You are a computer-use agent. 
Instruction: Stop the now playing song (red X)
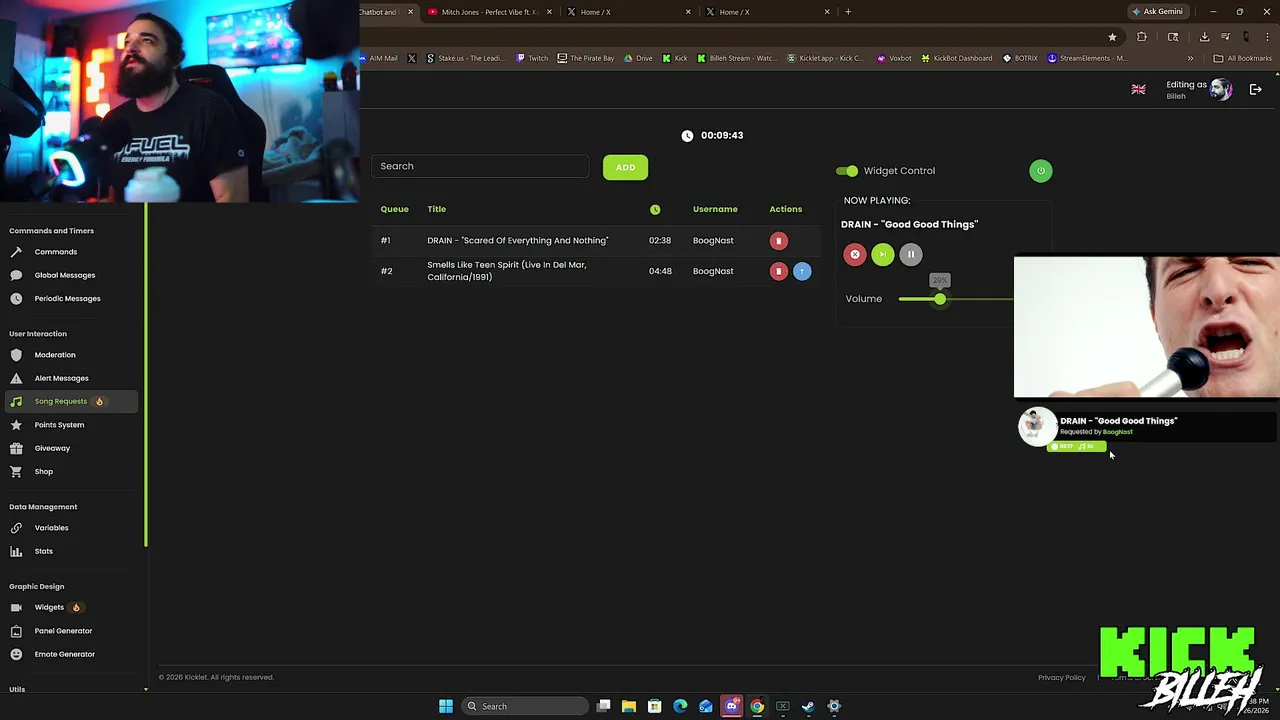(854, 255)
